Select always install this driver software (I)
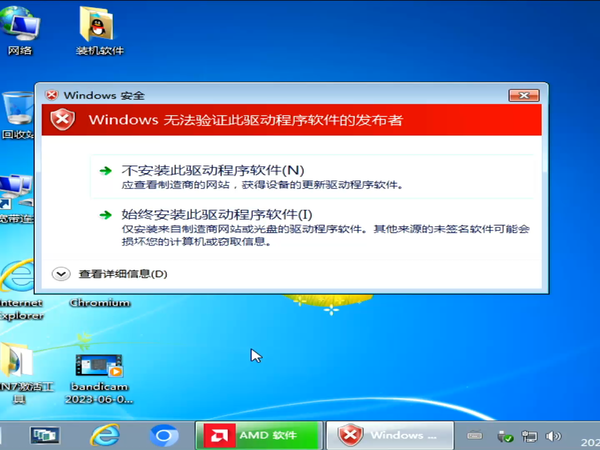This screenshot has height=450, width=600. (312, 227)
